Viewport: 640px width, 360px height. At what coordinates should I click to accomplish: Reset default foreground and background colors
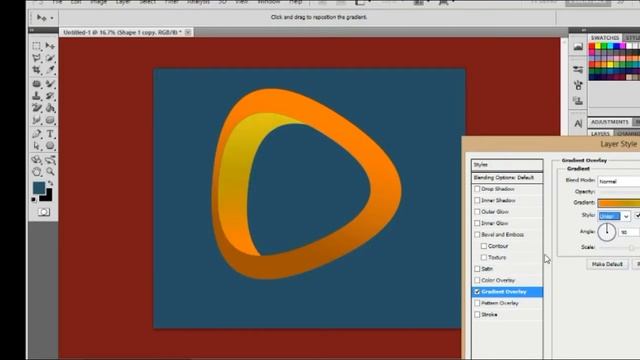tap(33, 199)
